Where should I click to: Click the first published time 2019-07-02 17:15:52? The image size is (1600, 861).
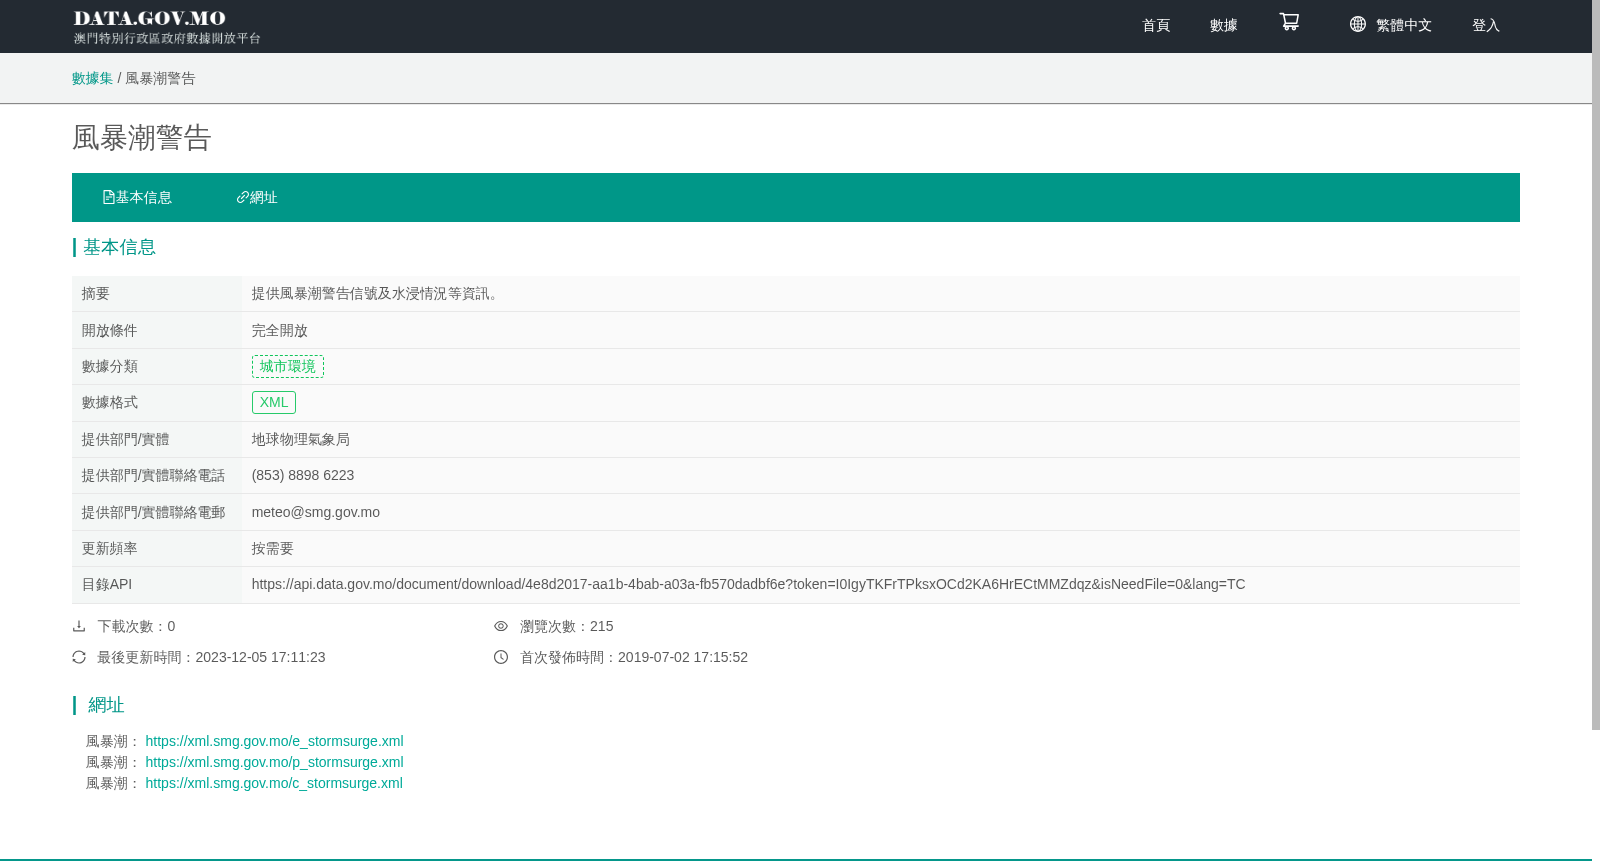click(683, 657)
